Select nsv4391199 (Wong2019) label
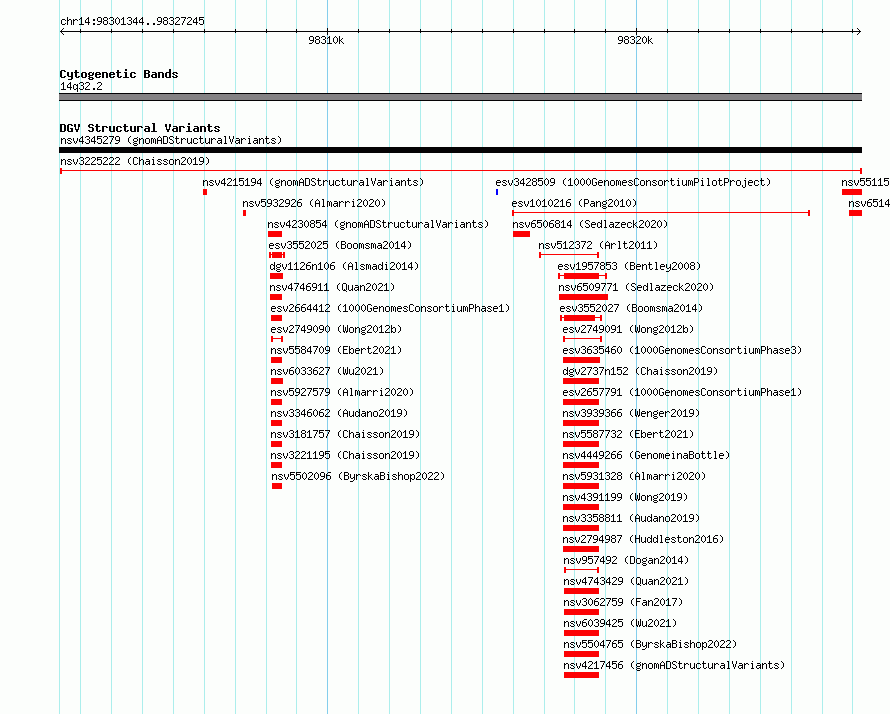Screen dimensions: 890x714 point(625,497)
